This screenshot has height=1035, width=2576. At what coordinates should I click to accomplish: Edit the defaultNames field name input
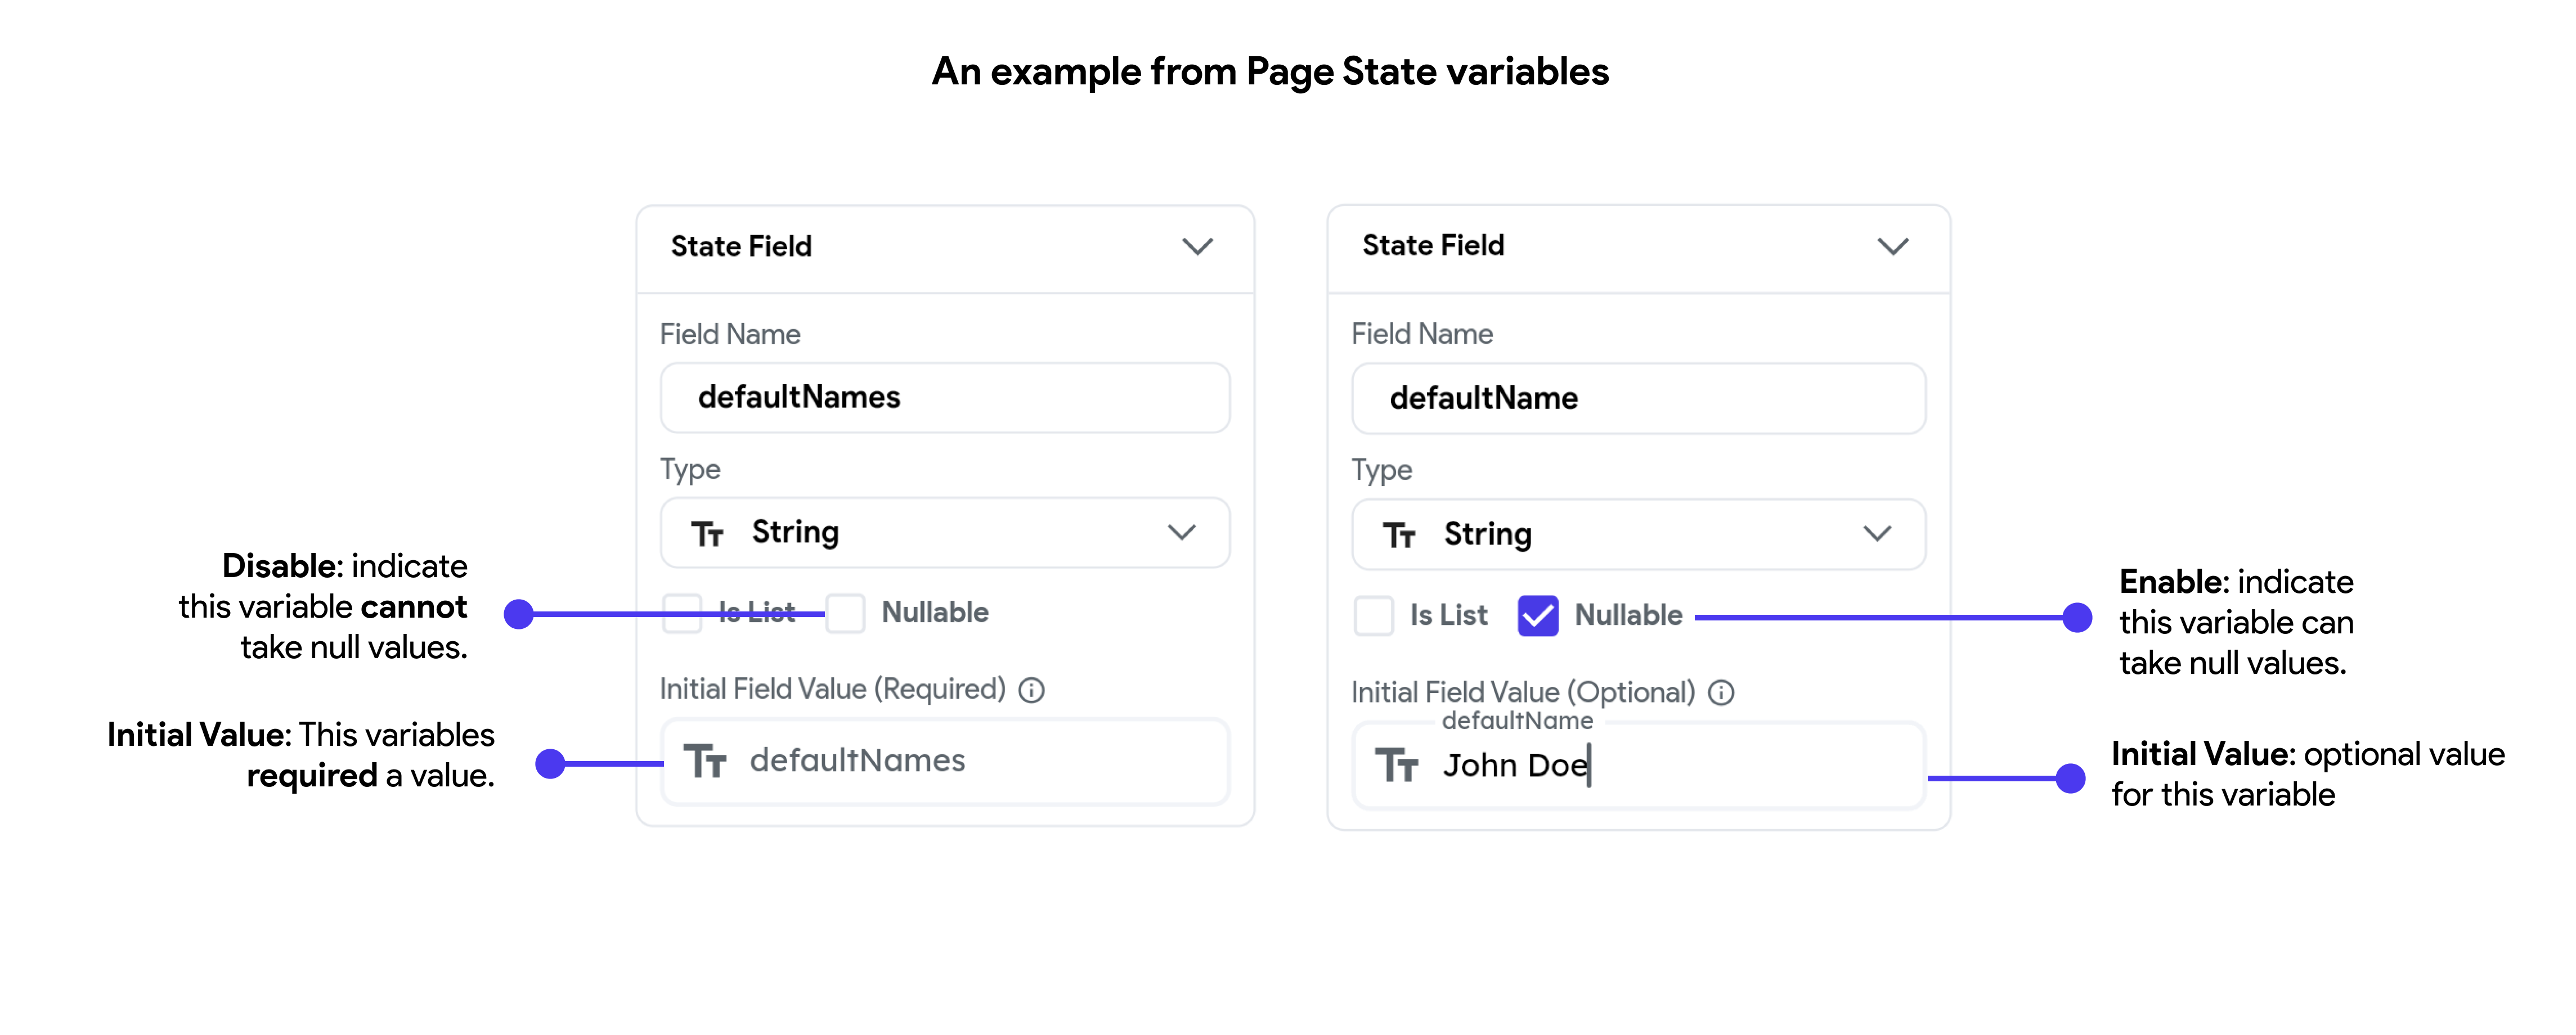coord(945,398)
